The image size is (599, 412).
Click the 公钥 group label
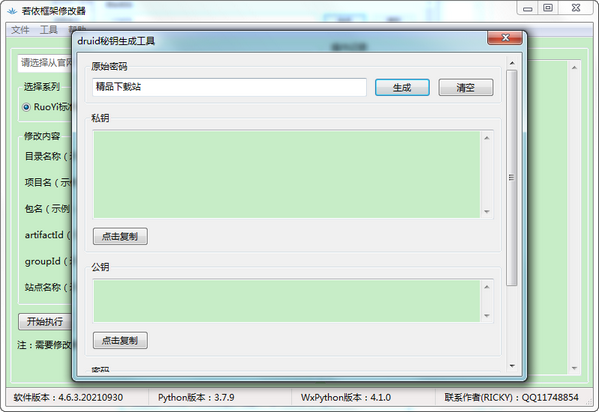(100, 267)
